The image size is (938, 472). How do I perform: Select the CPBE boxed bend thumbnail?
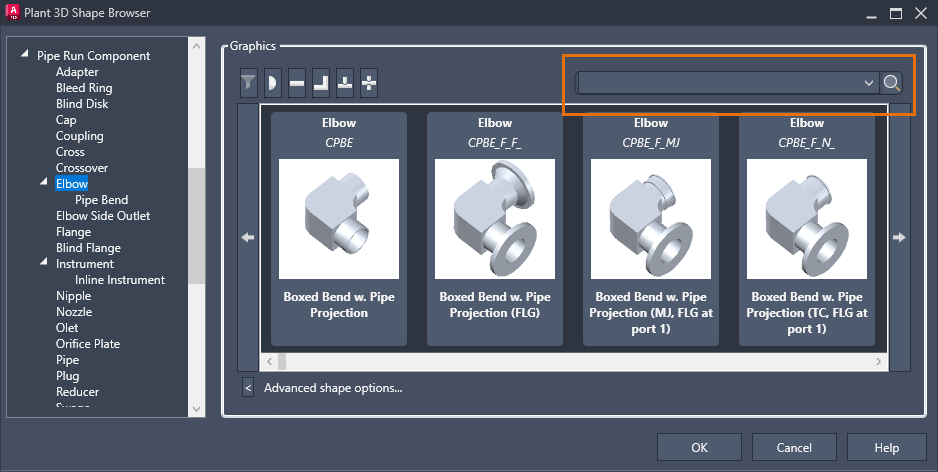tap(339, 219)
